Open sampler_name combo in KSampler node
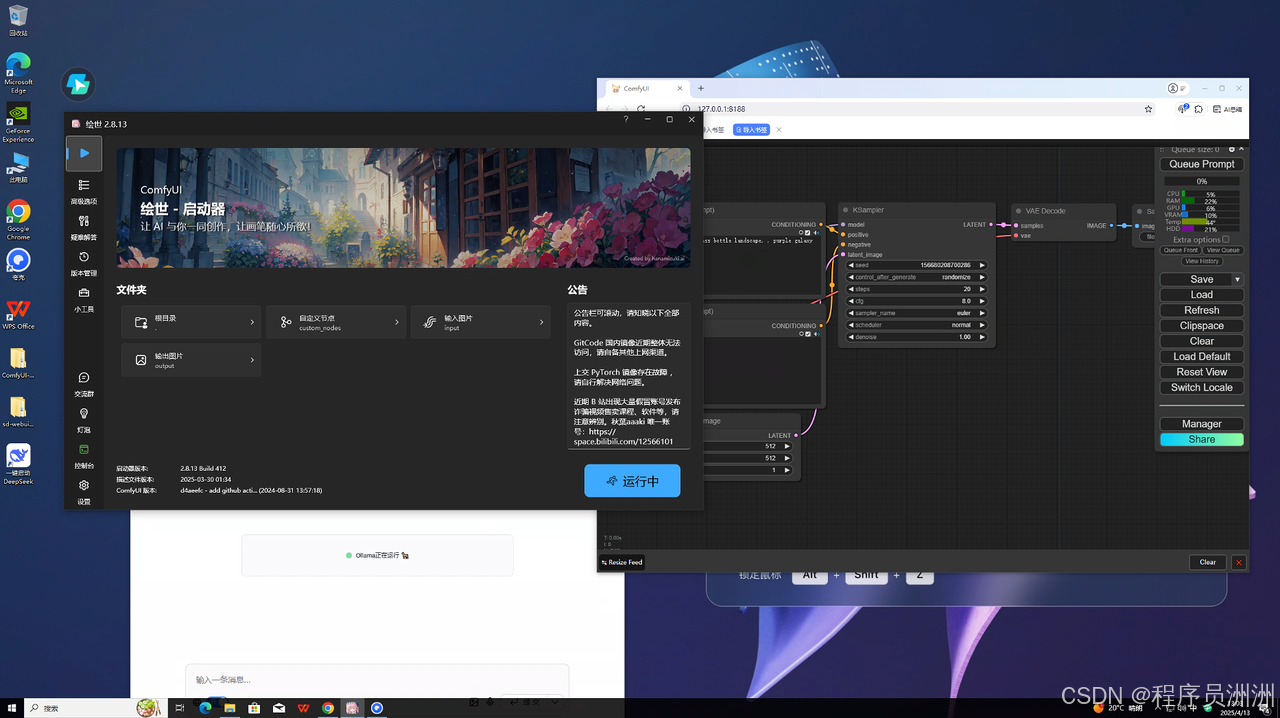Viewport: 1280px width, 718px height. (x=917, y=313)
